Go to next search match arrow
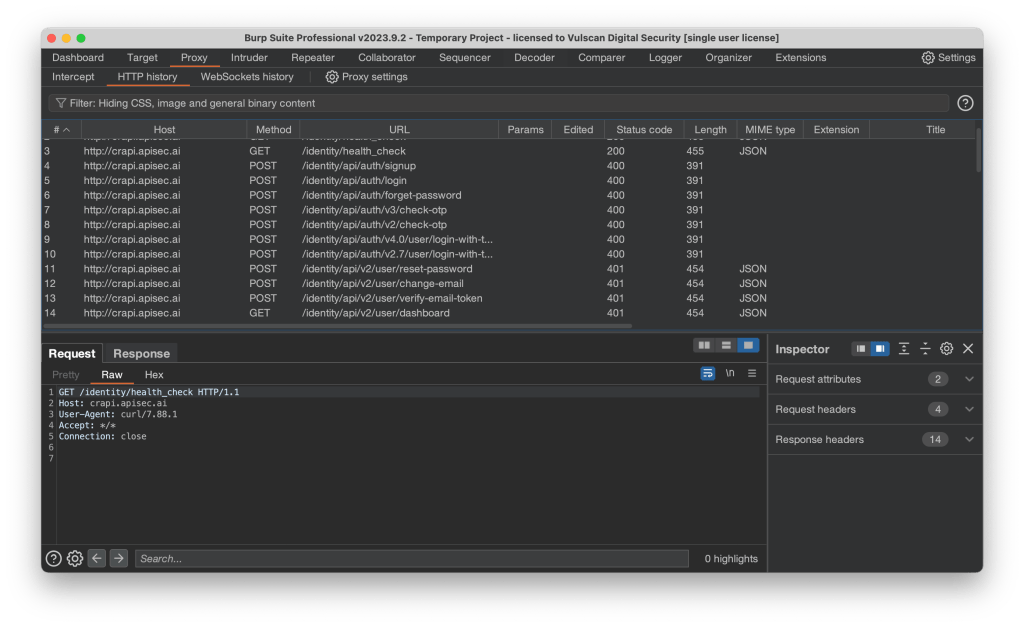The image size is (1024, 627). pos(118,558)
